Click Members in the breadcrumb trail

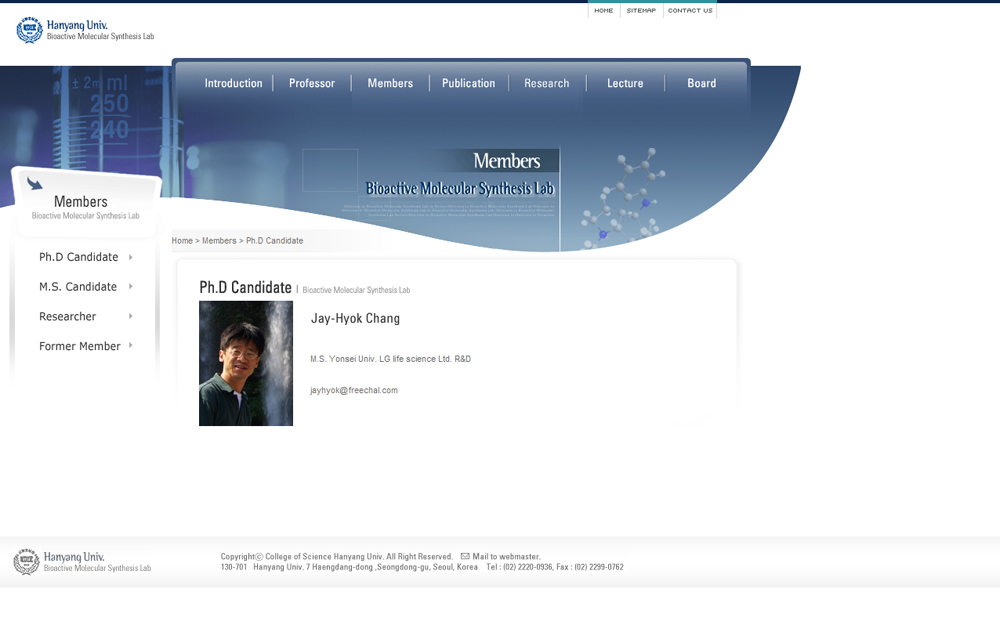point(219,241)
